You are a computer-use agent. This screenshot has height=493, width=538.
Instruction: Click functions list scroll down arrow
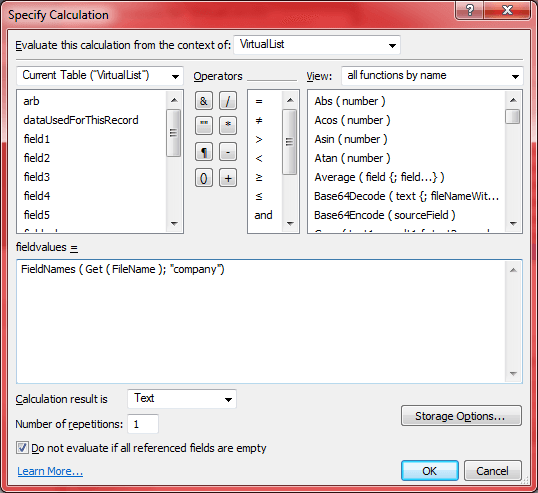[x=513, y=224]
